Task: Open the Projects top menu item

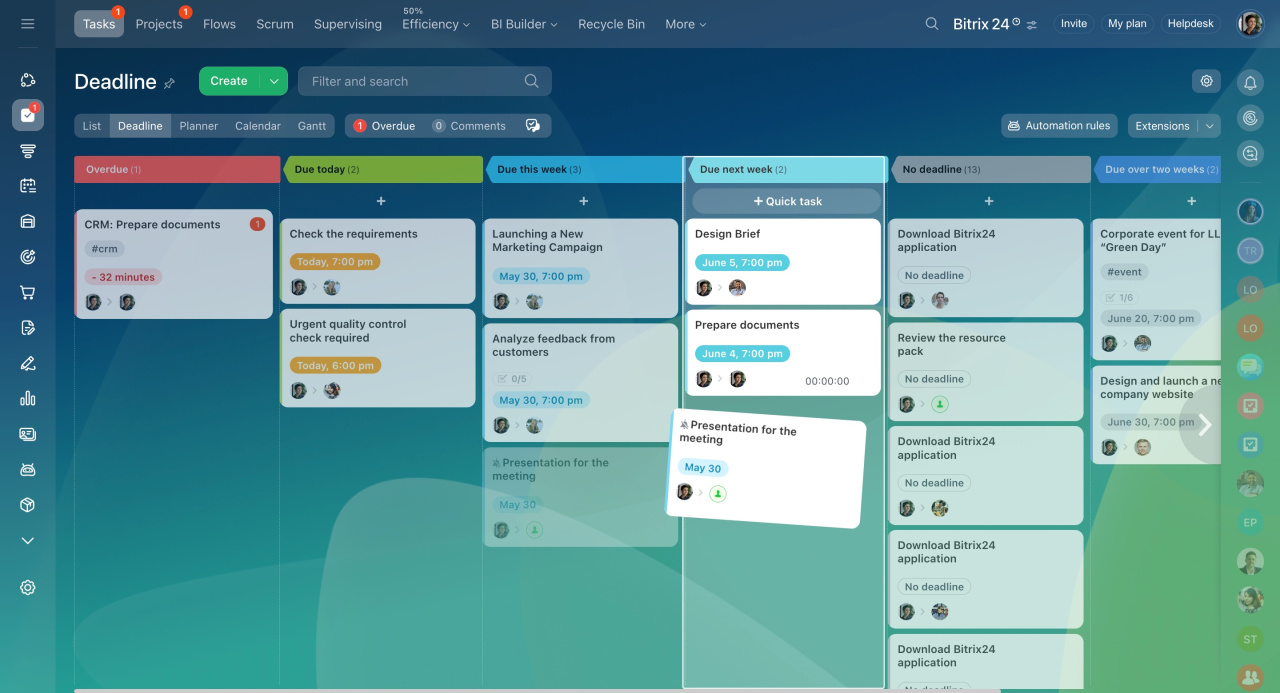Action: (x=159, y=24)
